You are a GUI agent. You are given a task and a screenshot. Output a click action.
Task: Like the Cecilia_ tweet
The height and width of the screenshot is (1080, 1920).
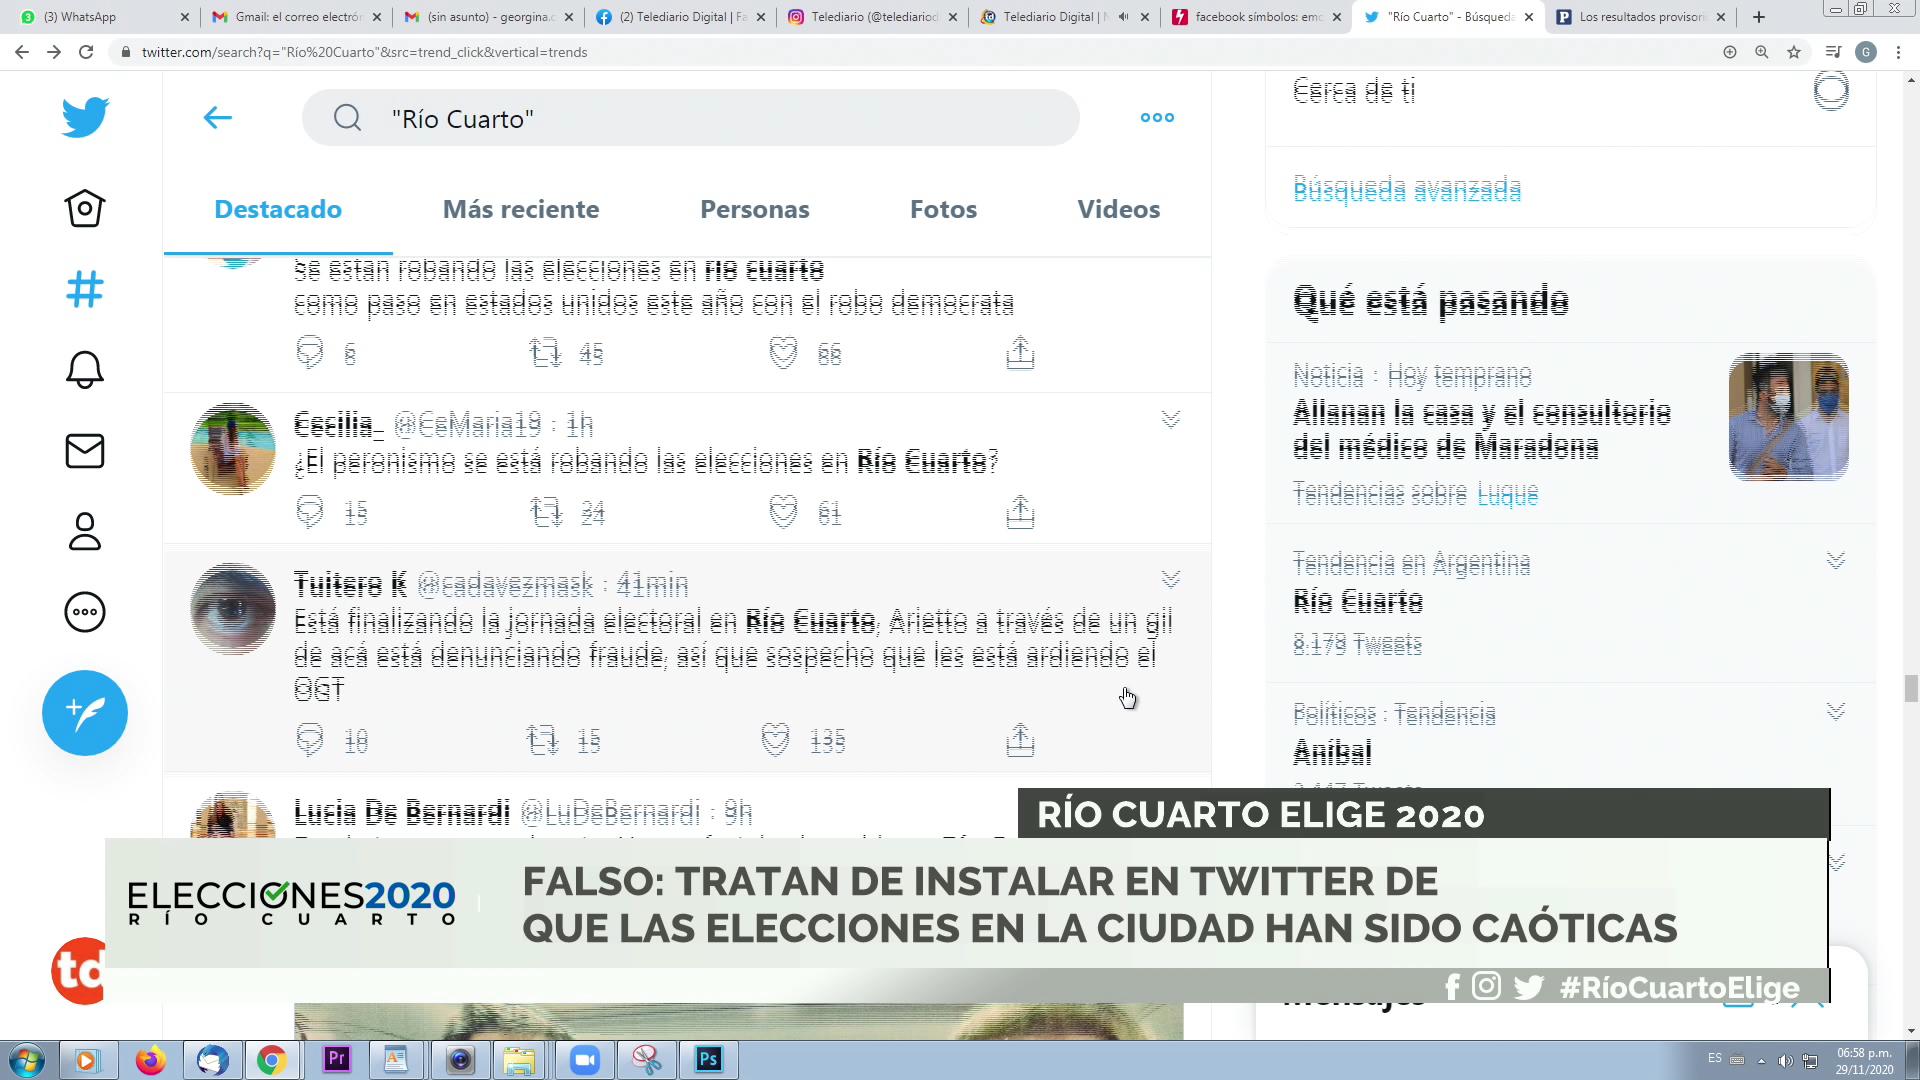(x=783, y=512)
